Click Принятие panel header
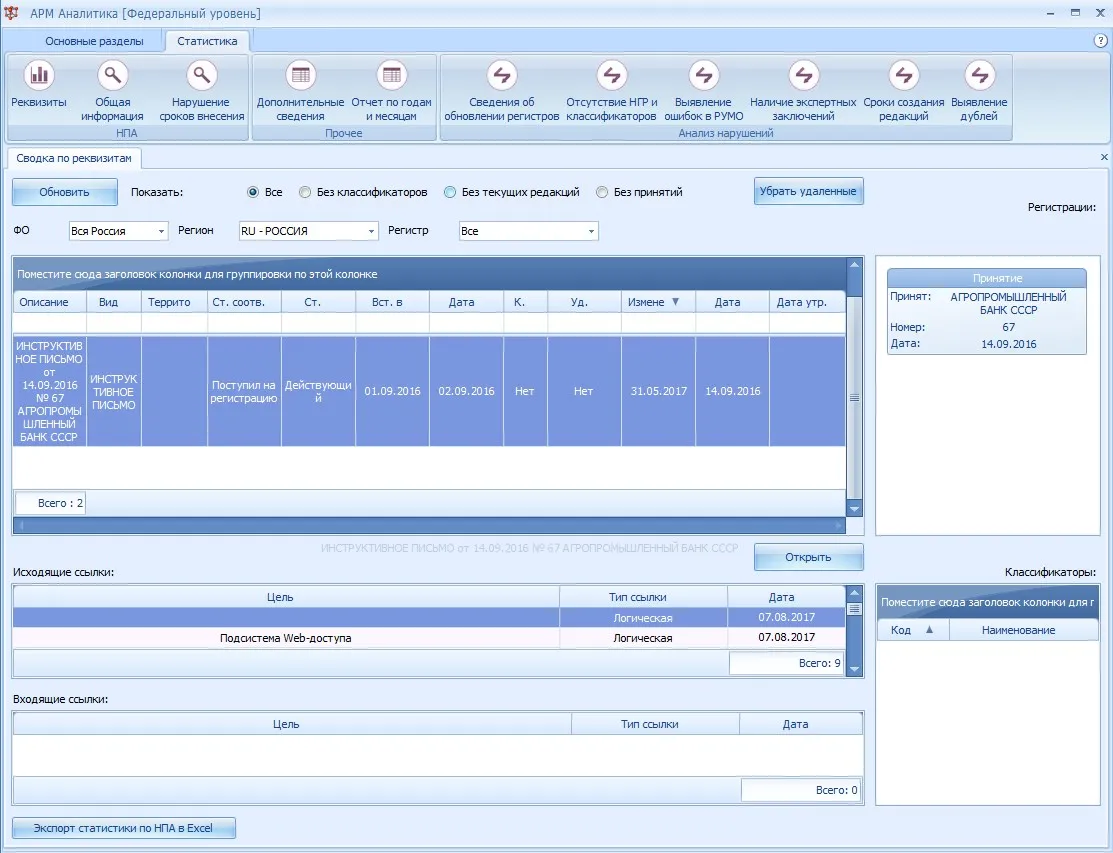The width and height of the screenshot is (1113, 853). coord(987,278)
